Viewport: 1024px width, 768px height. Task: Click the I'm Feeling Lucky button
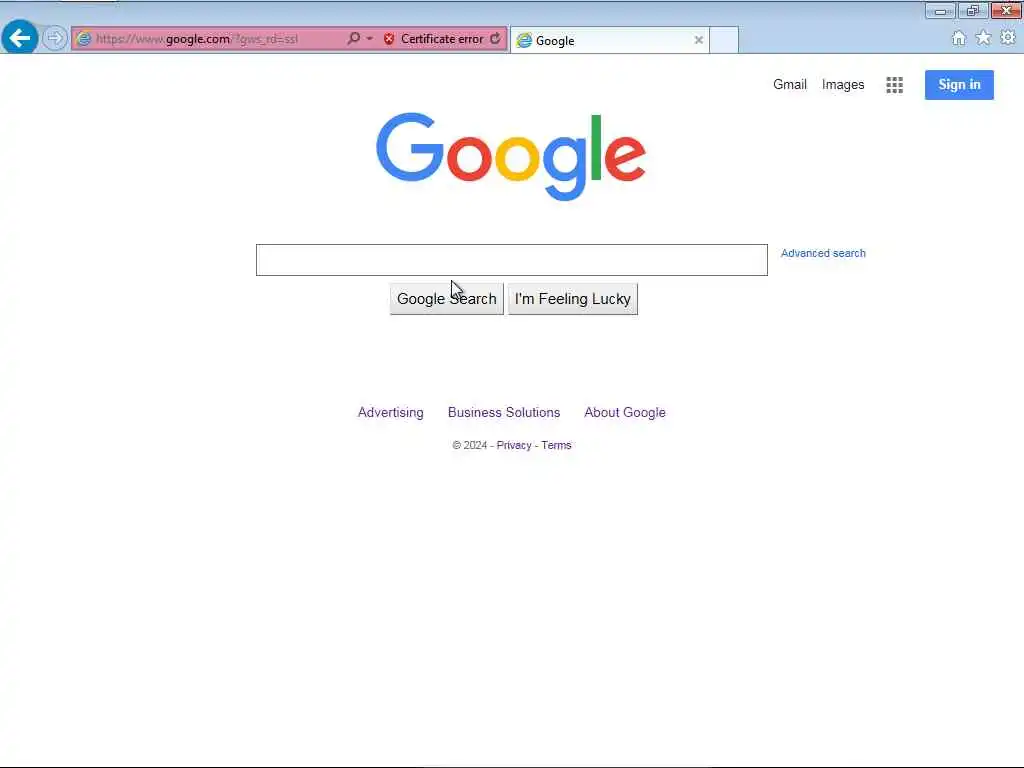(x=573, y=298)
